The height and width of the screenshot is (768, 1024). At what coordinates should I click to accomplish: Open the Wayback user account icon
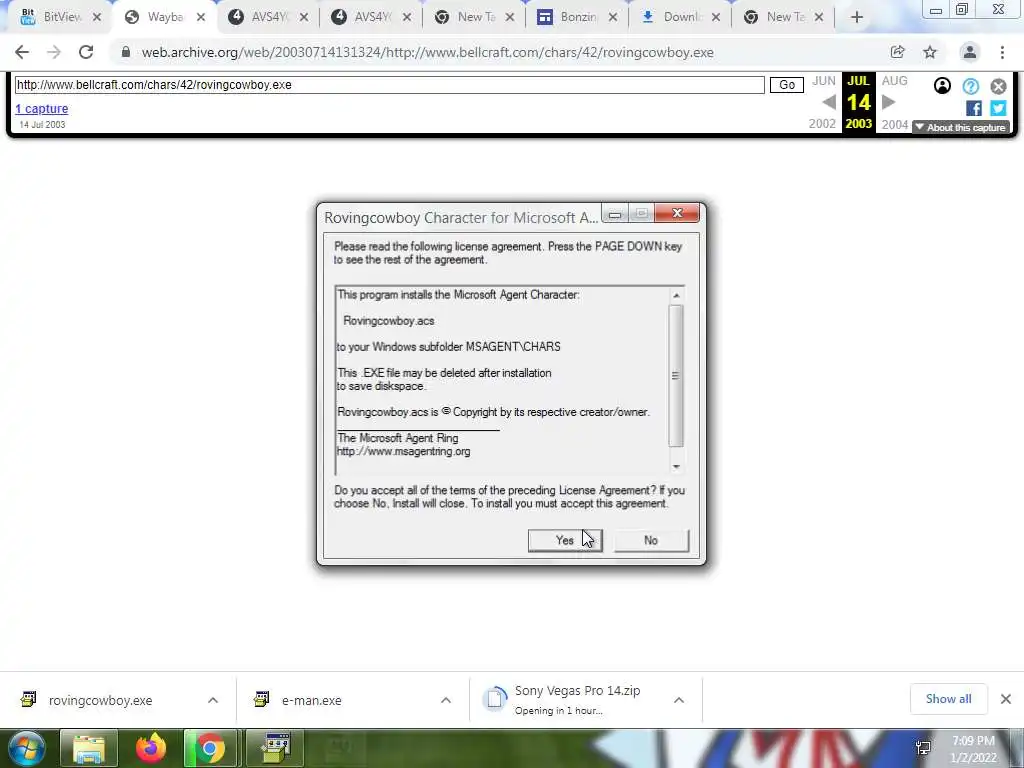pos(942,86)
